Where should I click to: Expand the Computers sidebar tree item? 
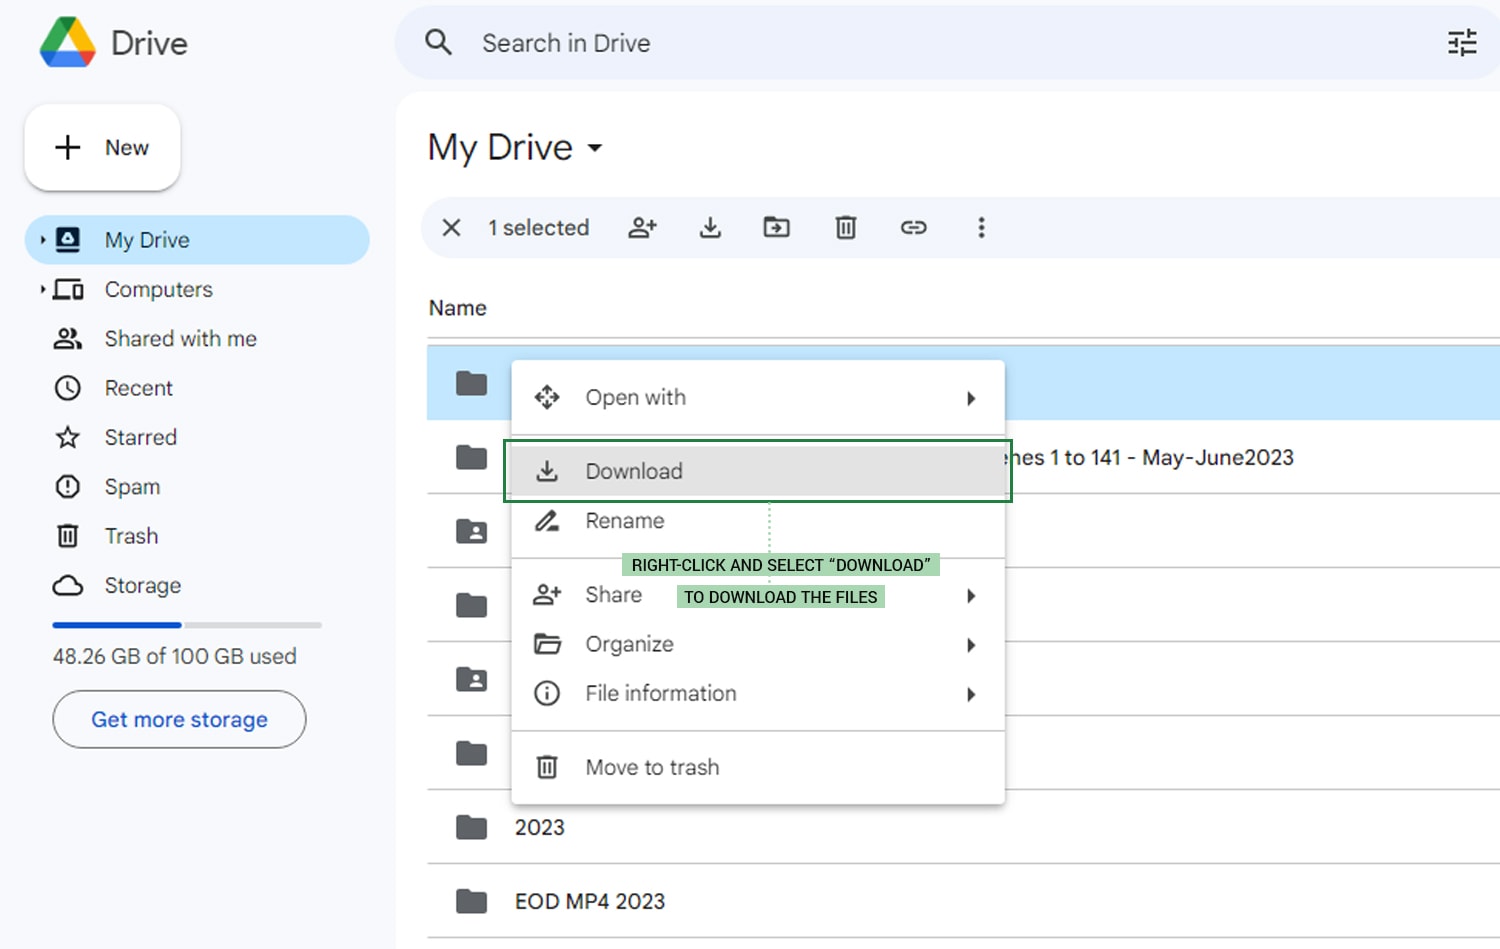(44, 289)
